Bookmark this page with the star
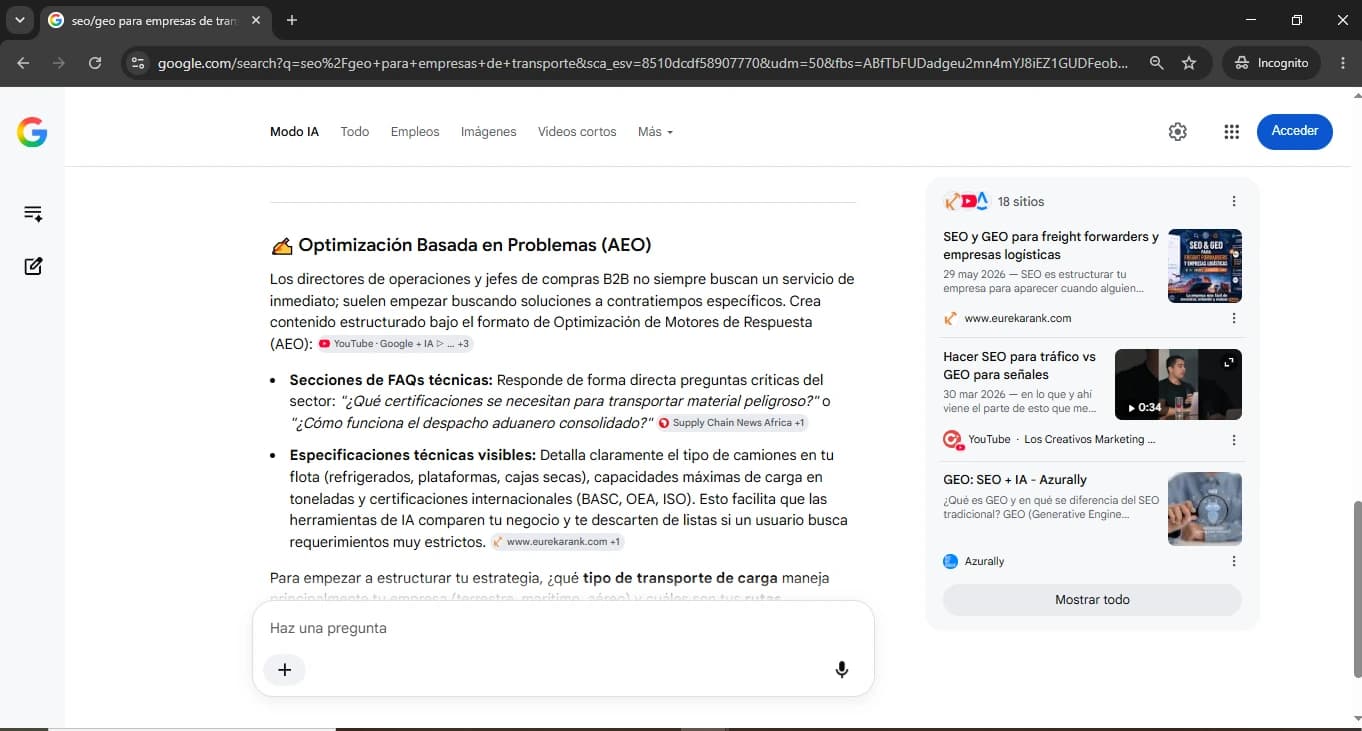The width and height of the screenshot is (1362, 731). (x=1189, y=62)
